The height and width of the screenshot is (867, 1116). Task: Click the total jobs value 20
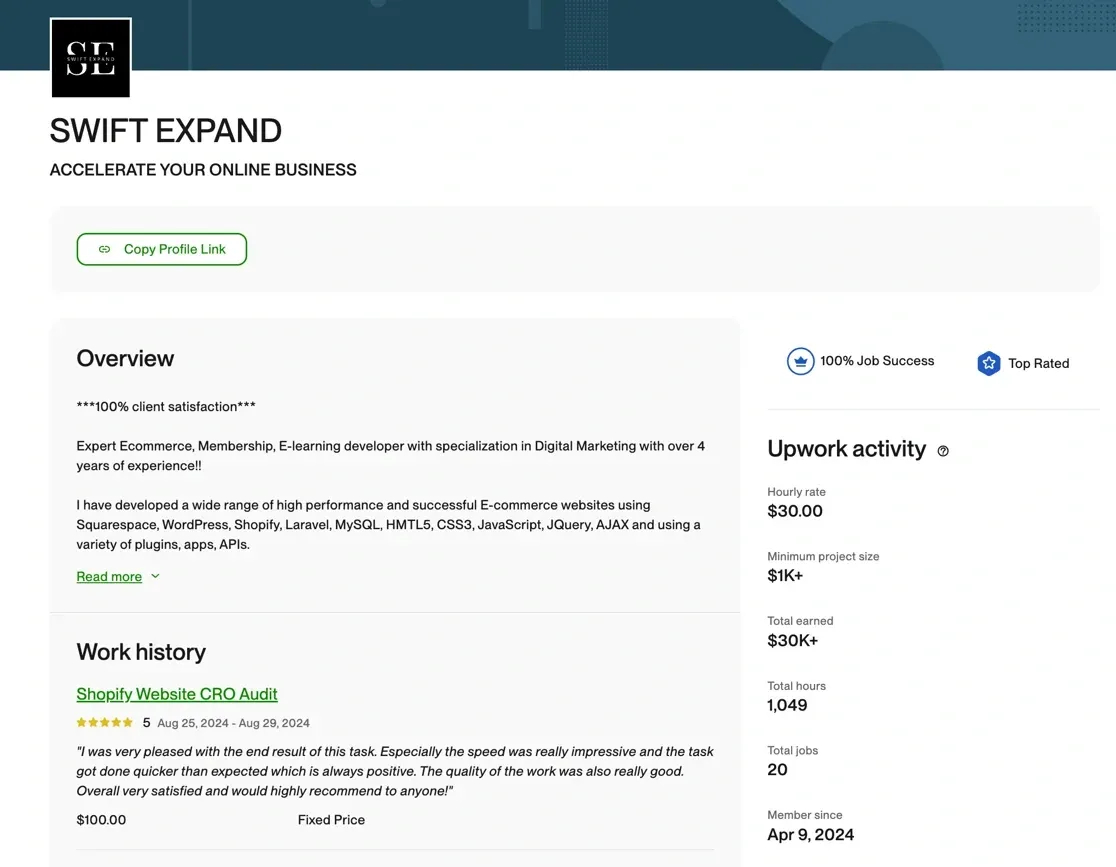[x=777, y=769]
